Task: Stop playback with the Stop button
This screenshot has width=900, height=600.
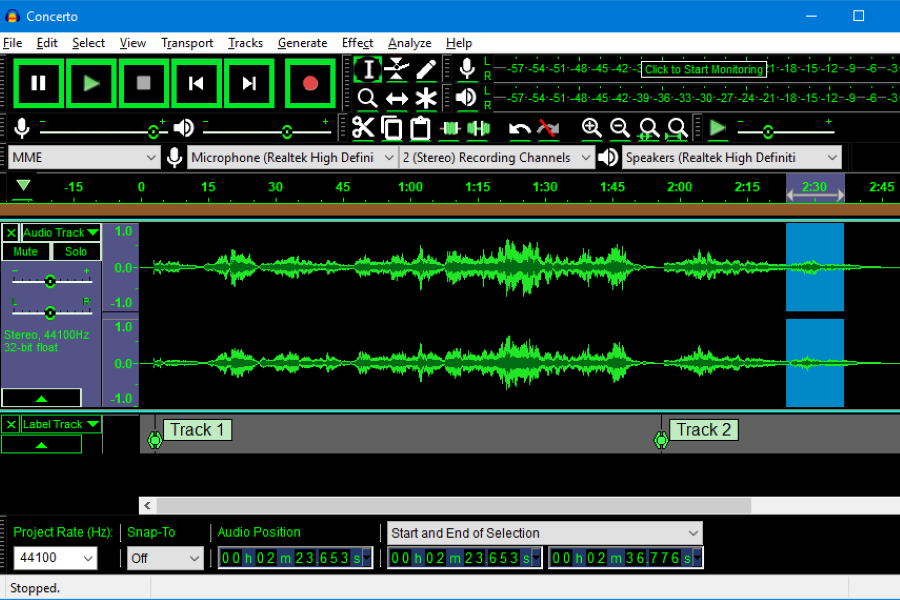Action: click(143, 83)
